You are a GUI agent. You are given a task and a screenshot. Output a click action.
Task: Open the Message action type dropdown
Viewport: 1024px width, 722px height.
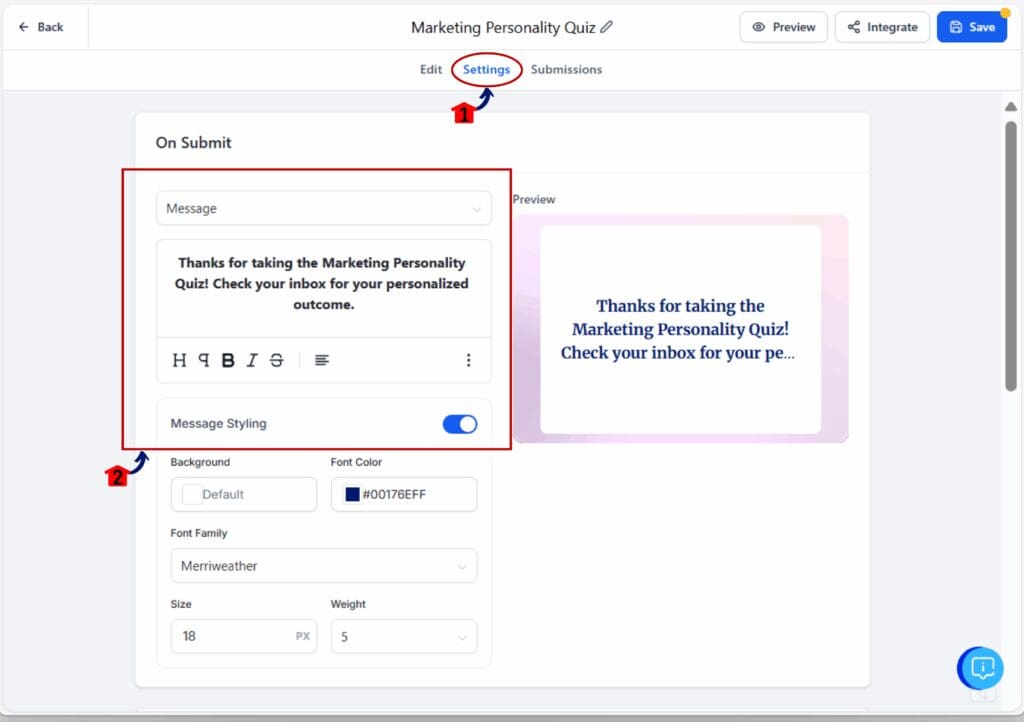(323, 208)
